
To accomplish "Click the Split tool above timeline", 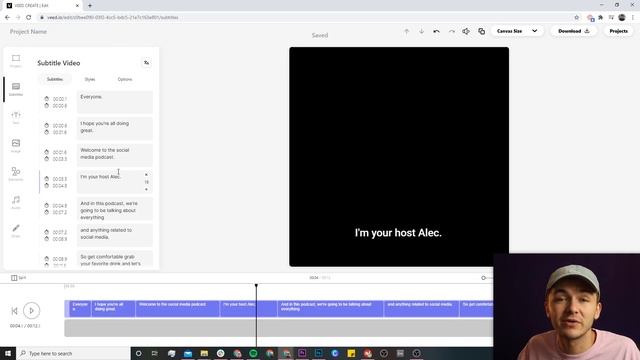I will (18, 278).
